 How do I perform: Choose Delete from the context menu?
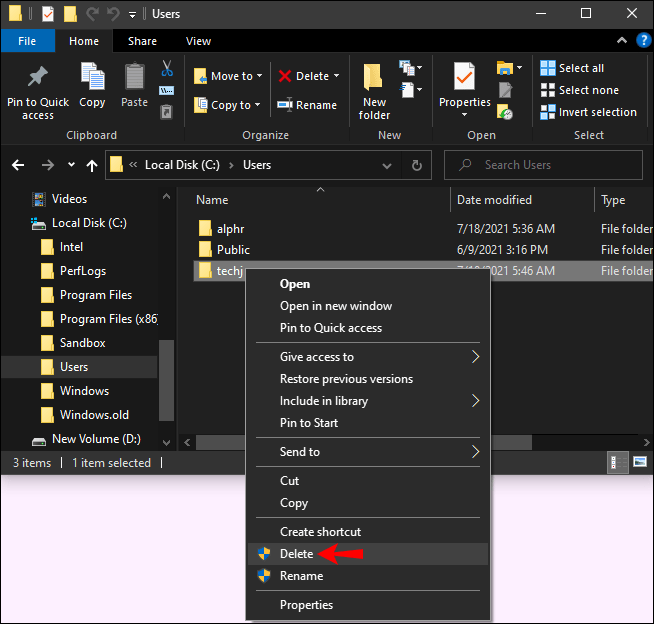(367, 554)
